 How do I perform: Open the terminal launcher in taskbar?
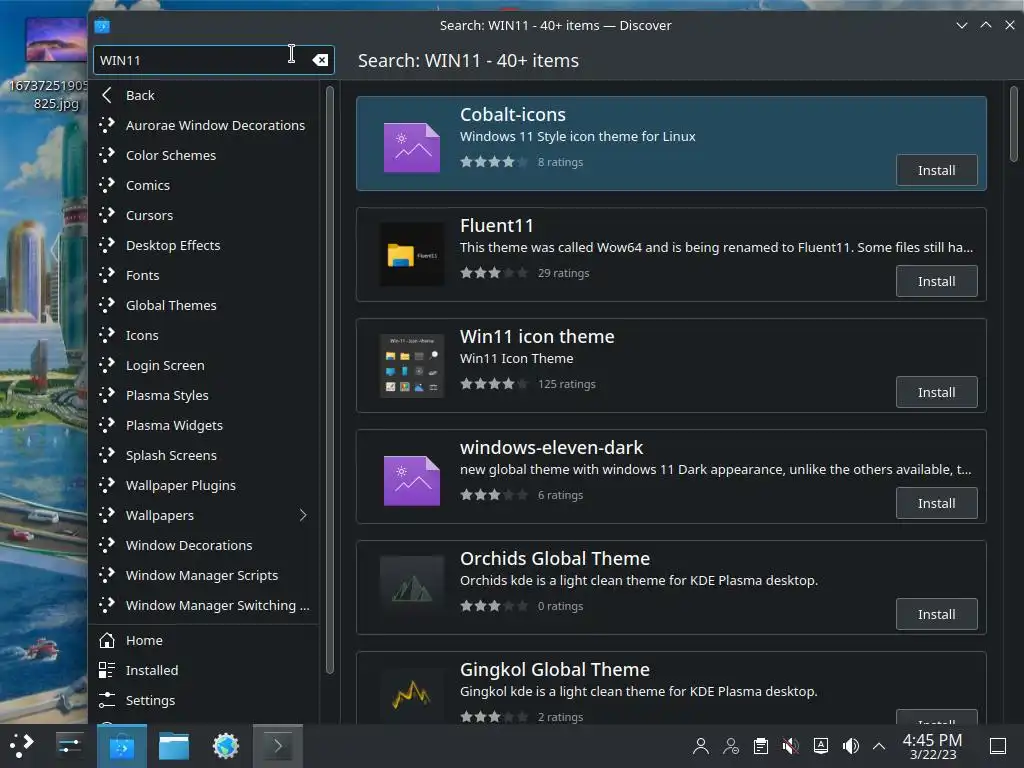click(x=278, y=746)
